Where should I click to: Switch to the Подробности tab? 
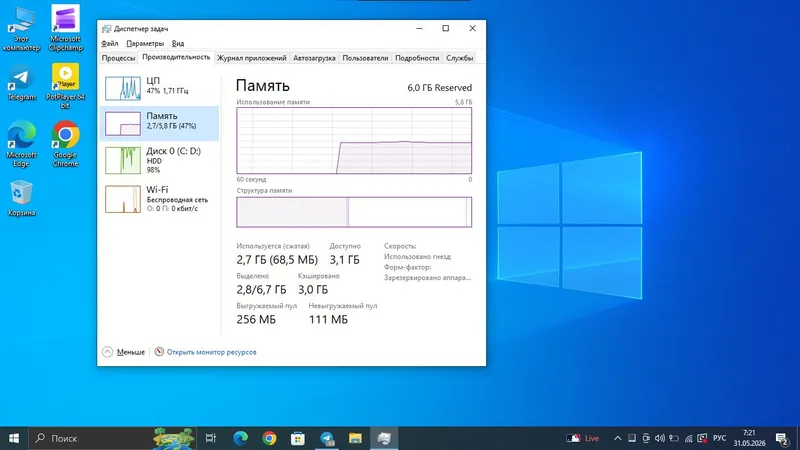point(417,58)
